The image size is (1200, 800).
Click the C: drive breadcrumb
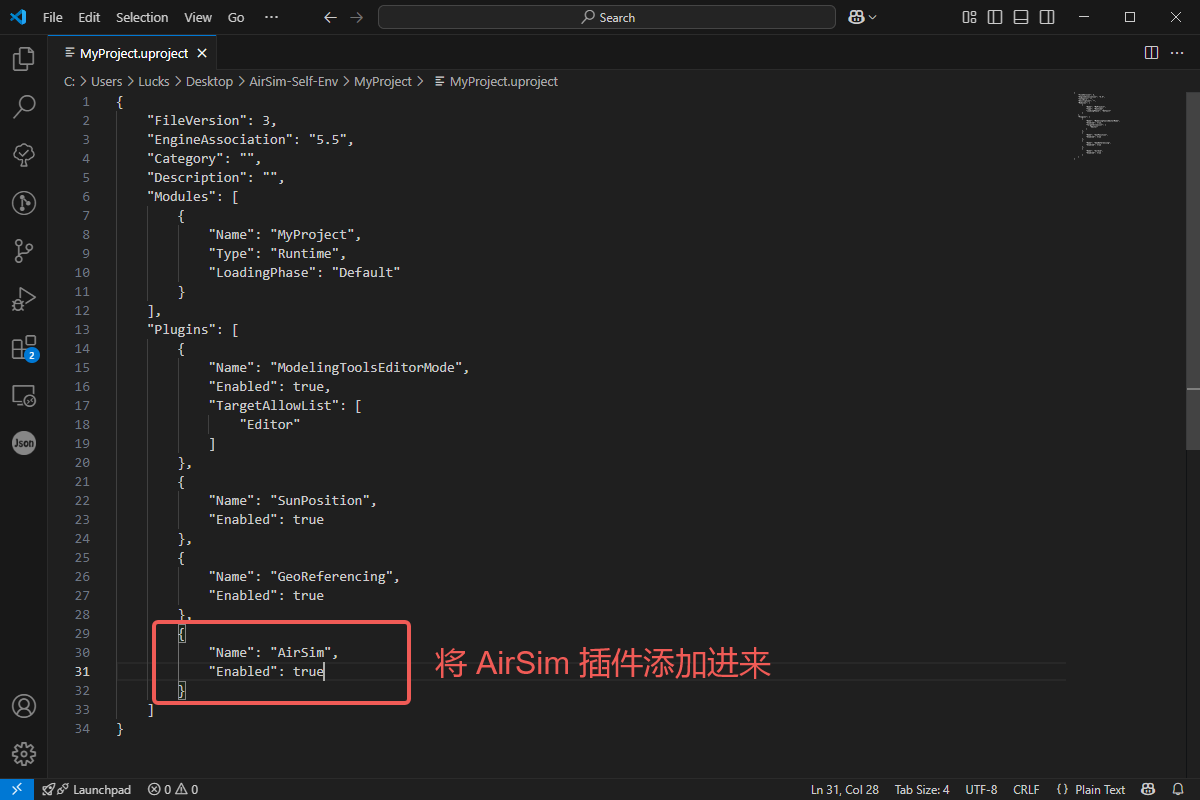(69, 81)
